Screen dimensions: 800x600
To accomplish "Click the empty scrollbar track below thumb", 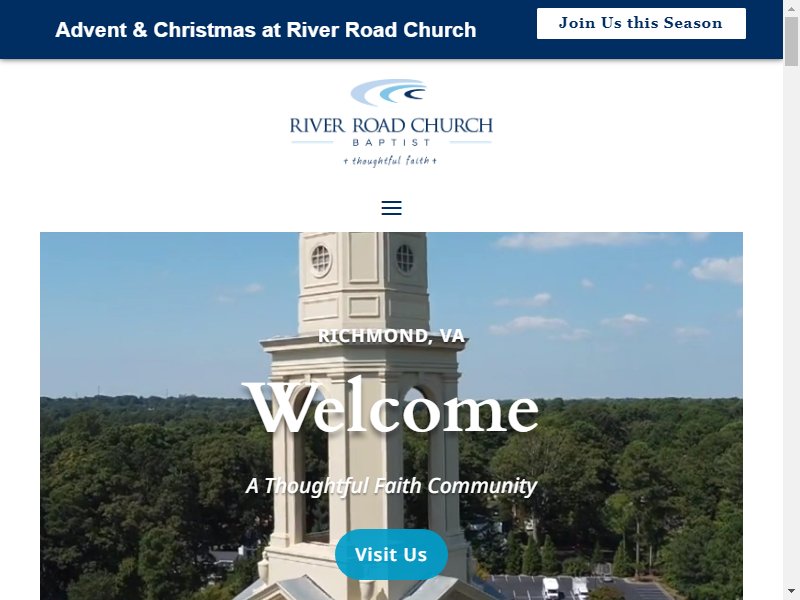I will point(791,327).
